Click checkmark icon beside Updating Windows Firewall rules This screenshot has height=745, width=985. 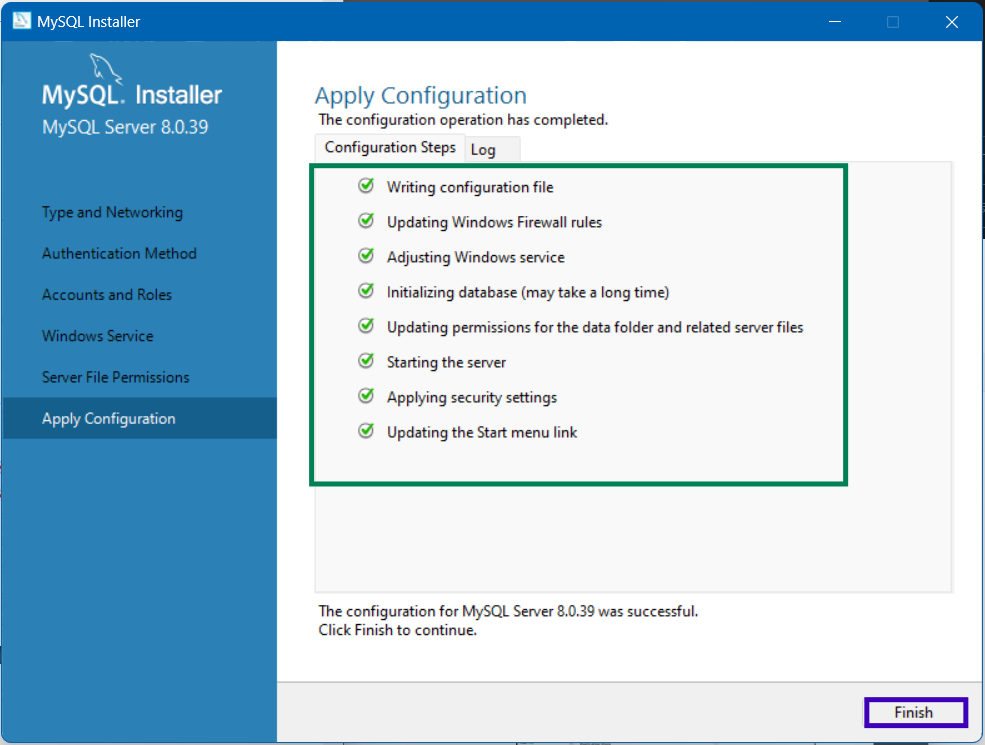[x=366, y=221]
